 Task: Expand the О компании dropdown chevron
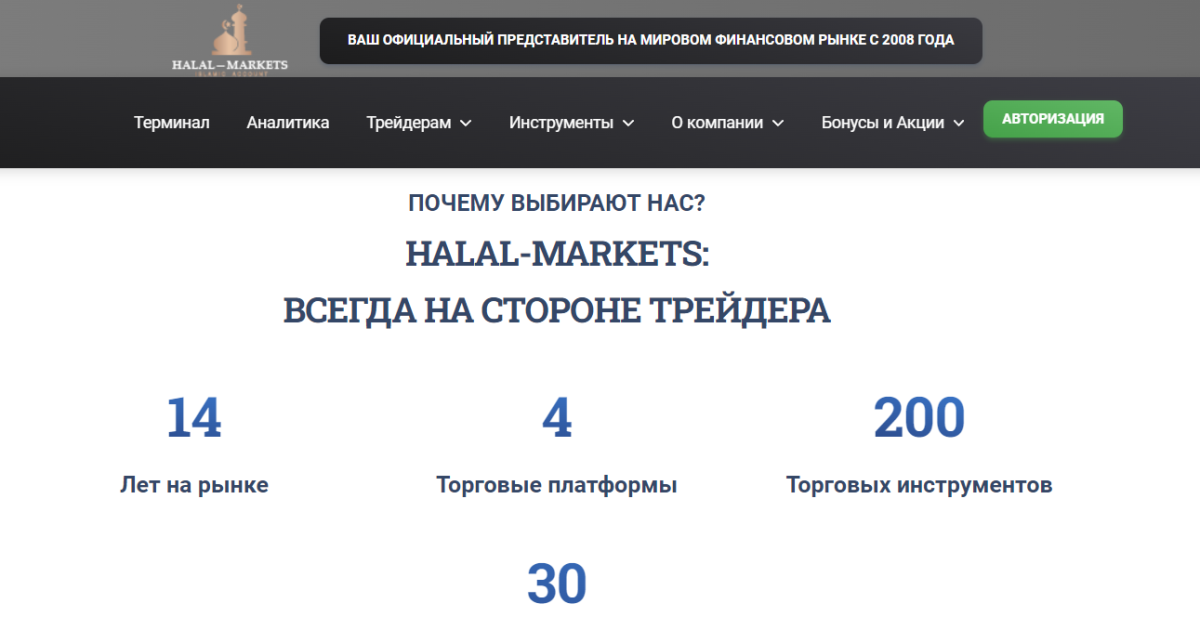coord(778,123)
